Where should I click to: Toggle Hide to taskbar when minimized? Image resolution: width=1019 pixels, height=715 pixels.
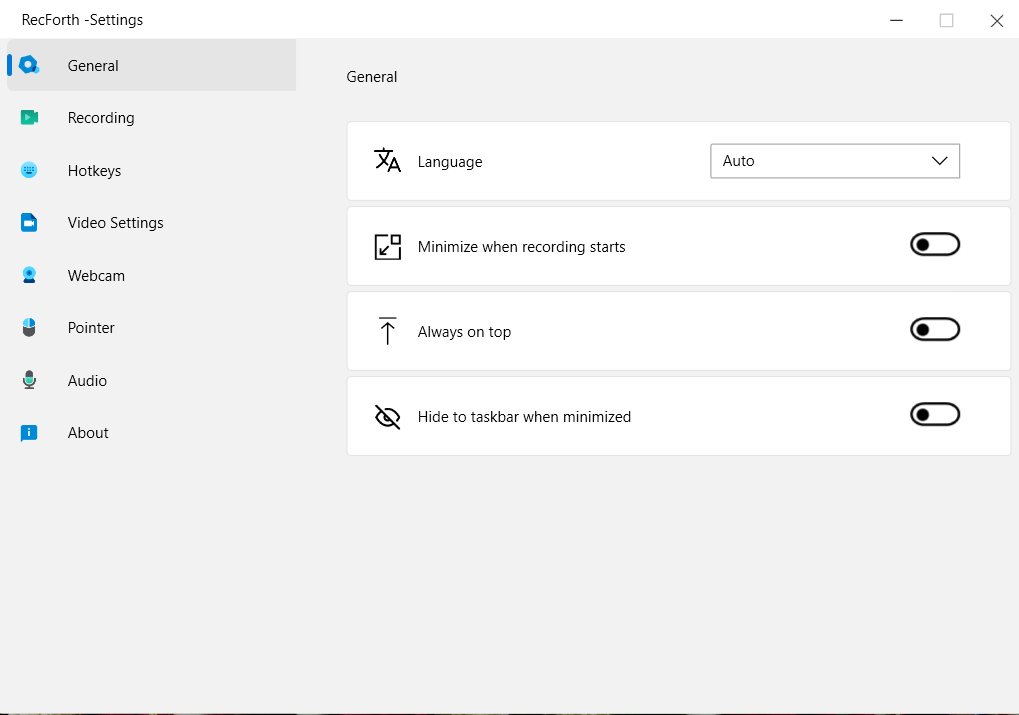[935, 415]
